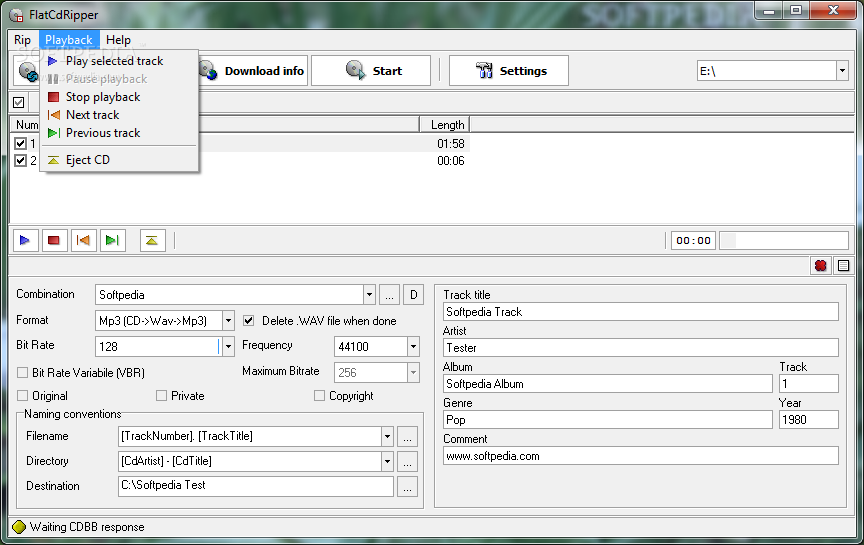The width and height of the screenshot is (864, 545).
Task: Open the Settings dialog
Action: coord(509,71)
